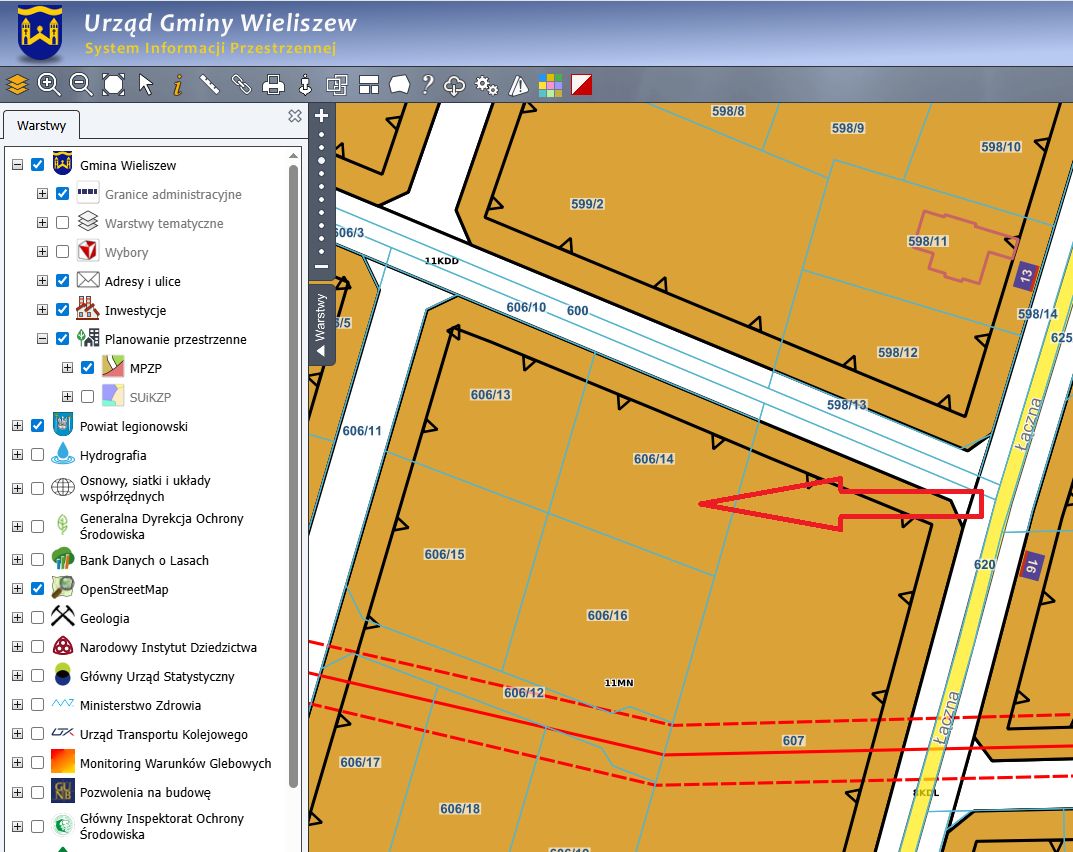The height and width of the screenshot is (852, 1073).
Task: Open the print map tool
Action: point(273,85)
